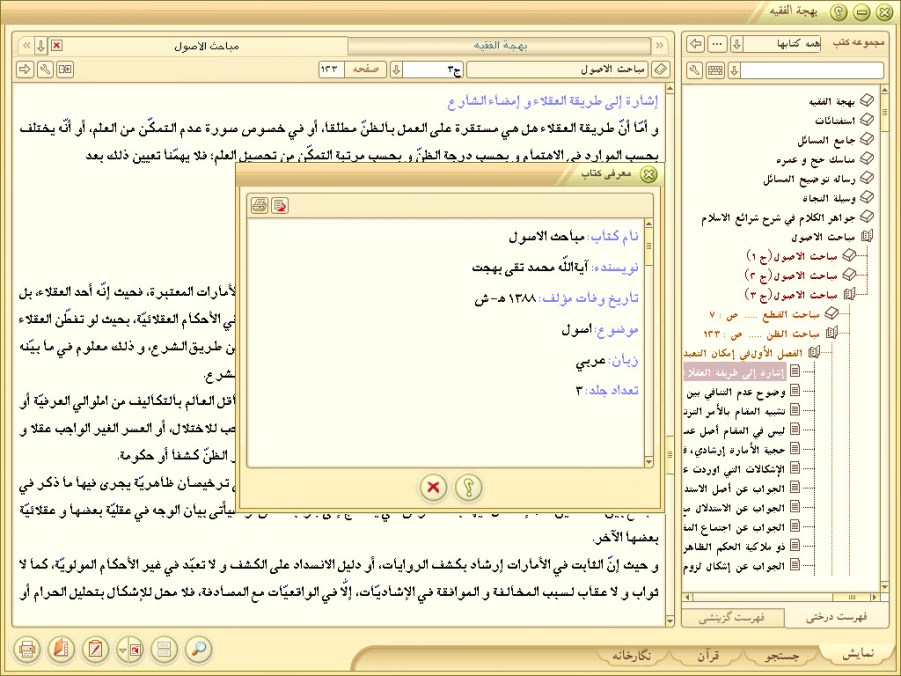Screen dimensions: 901x676
Task: Close معرفی کتاب dialog via green X title icon
Action: point(648,174)
